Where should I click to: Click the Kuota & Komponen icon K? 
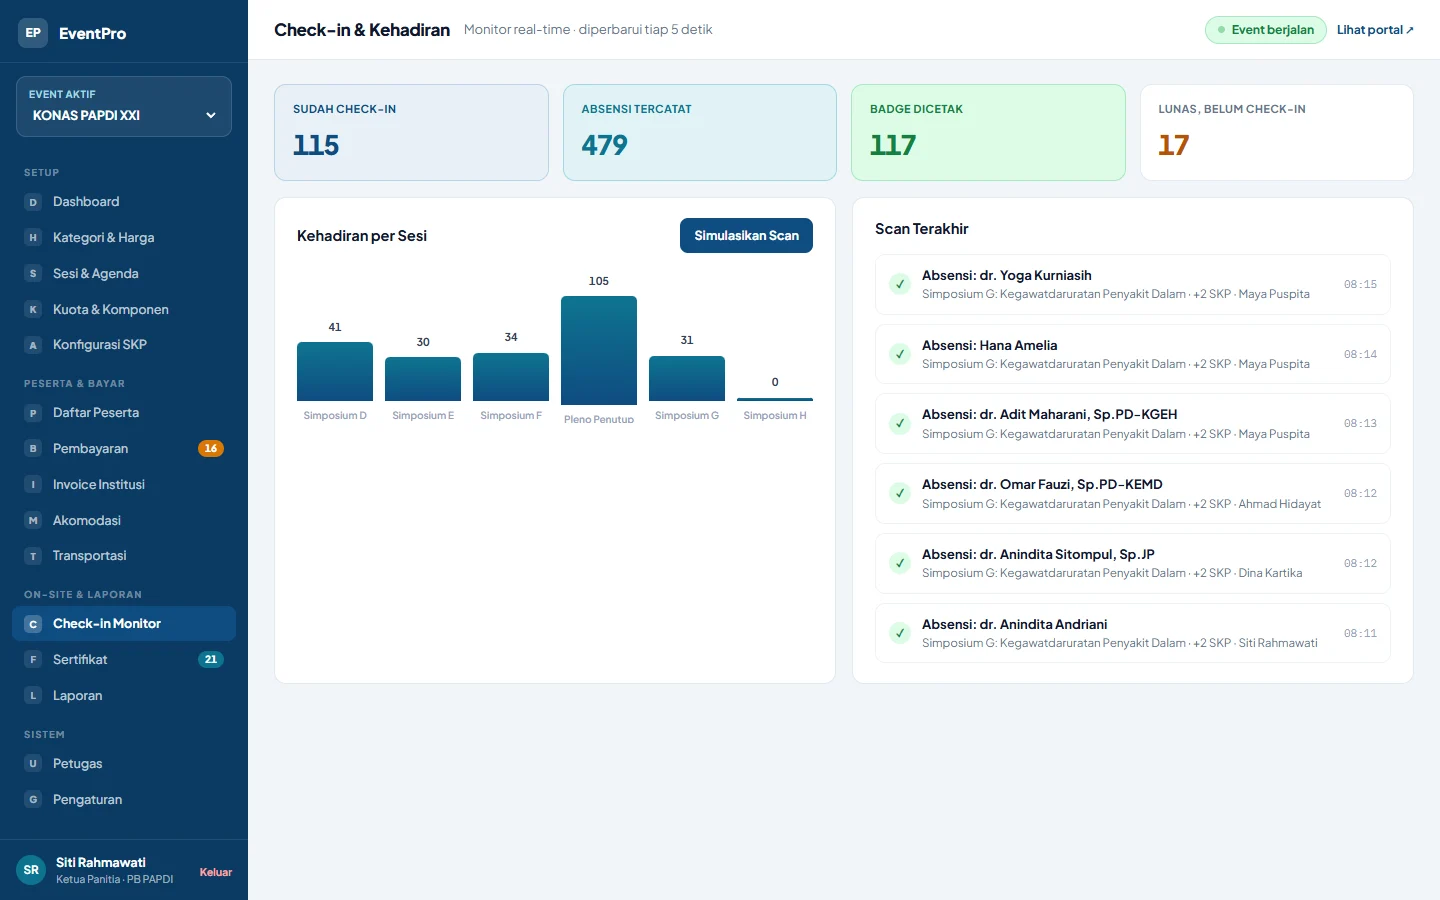33,310
